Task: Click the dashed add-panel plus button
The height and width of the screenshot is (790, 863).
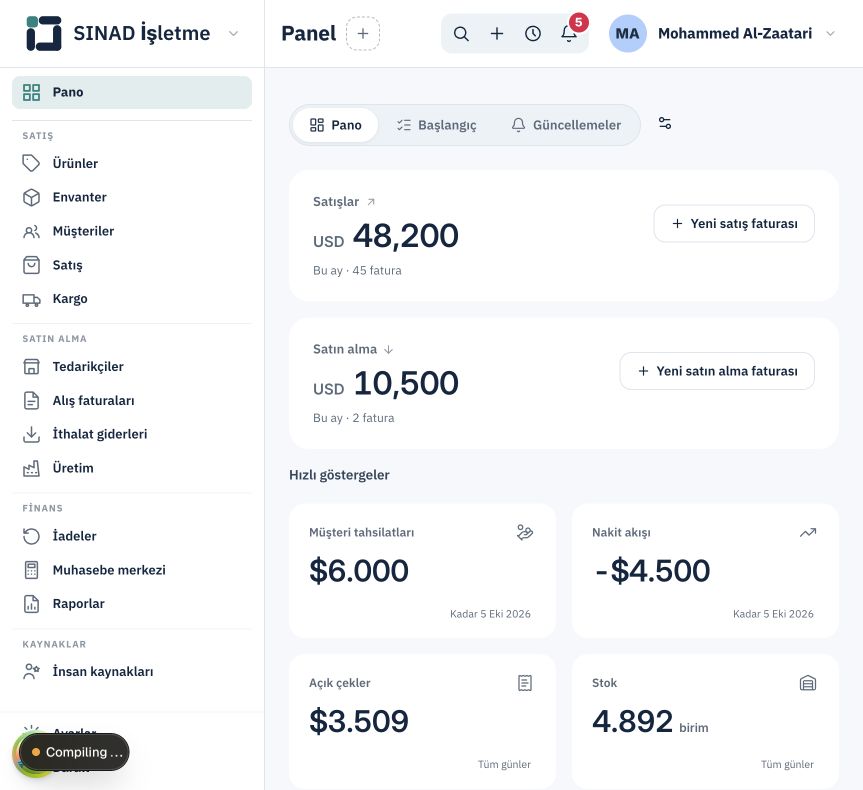Action: (x=363, y=34)
